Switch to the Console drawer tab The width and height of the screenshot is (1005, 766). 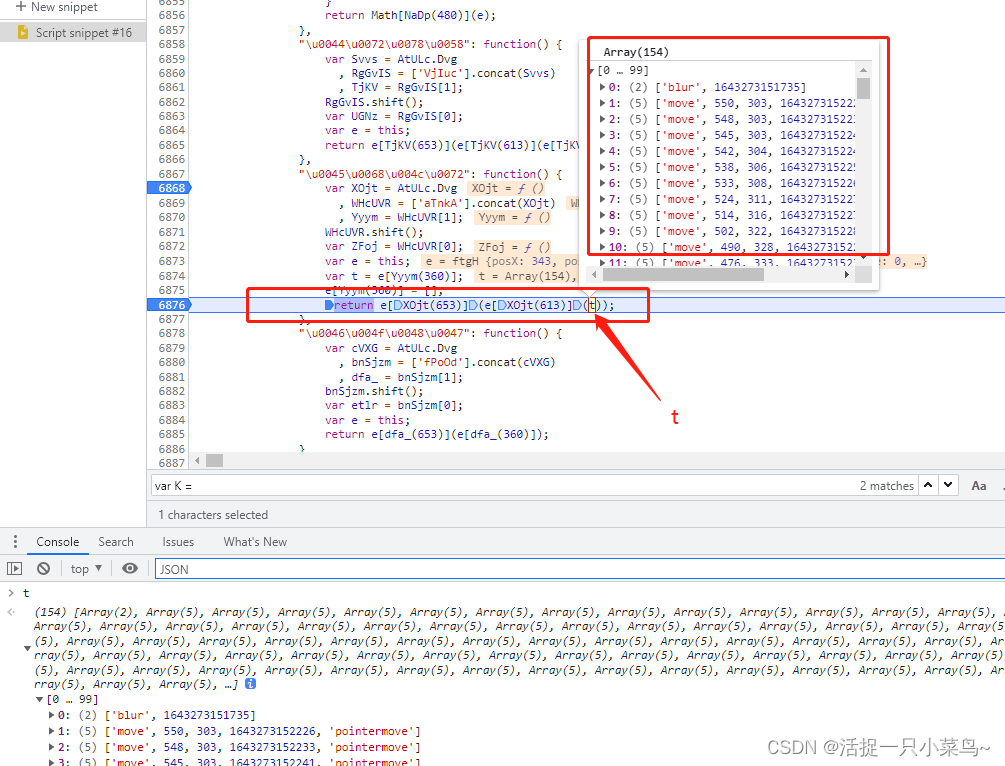[58, 542]
